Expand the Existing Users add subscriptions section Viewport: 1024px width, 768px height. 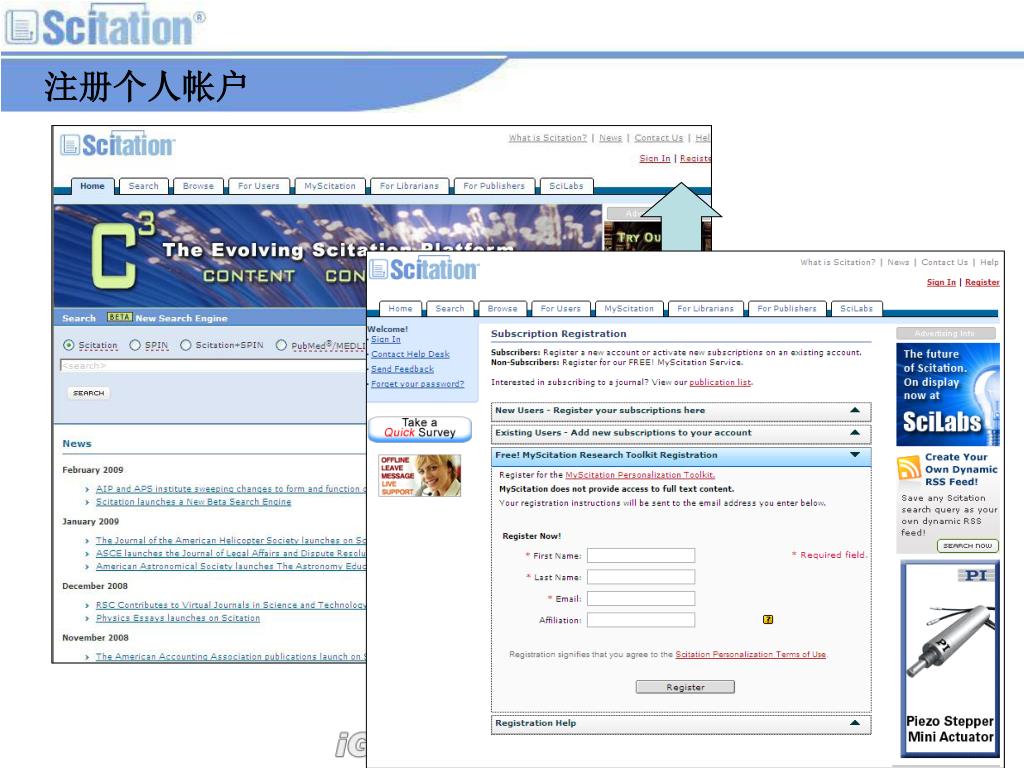pyautogui.click(x=680, y=433)
